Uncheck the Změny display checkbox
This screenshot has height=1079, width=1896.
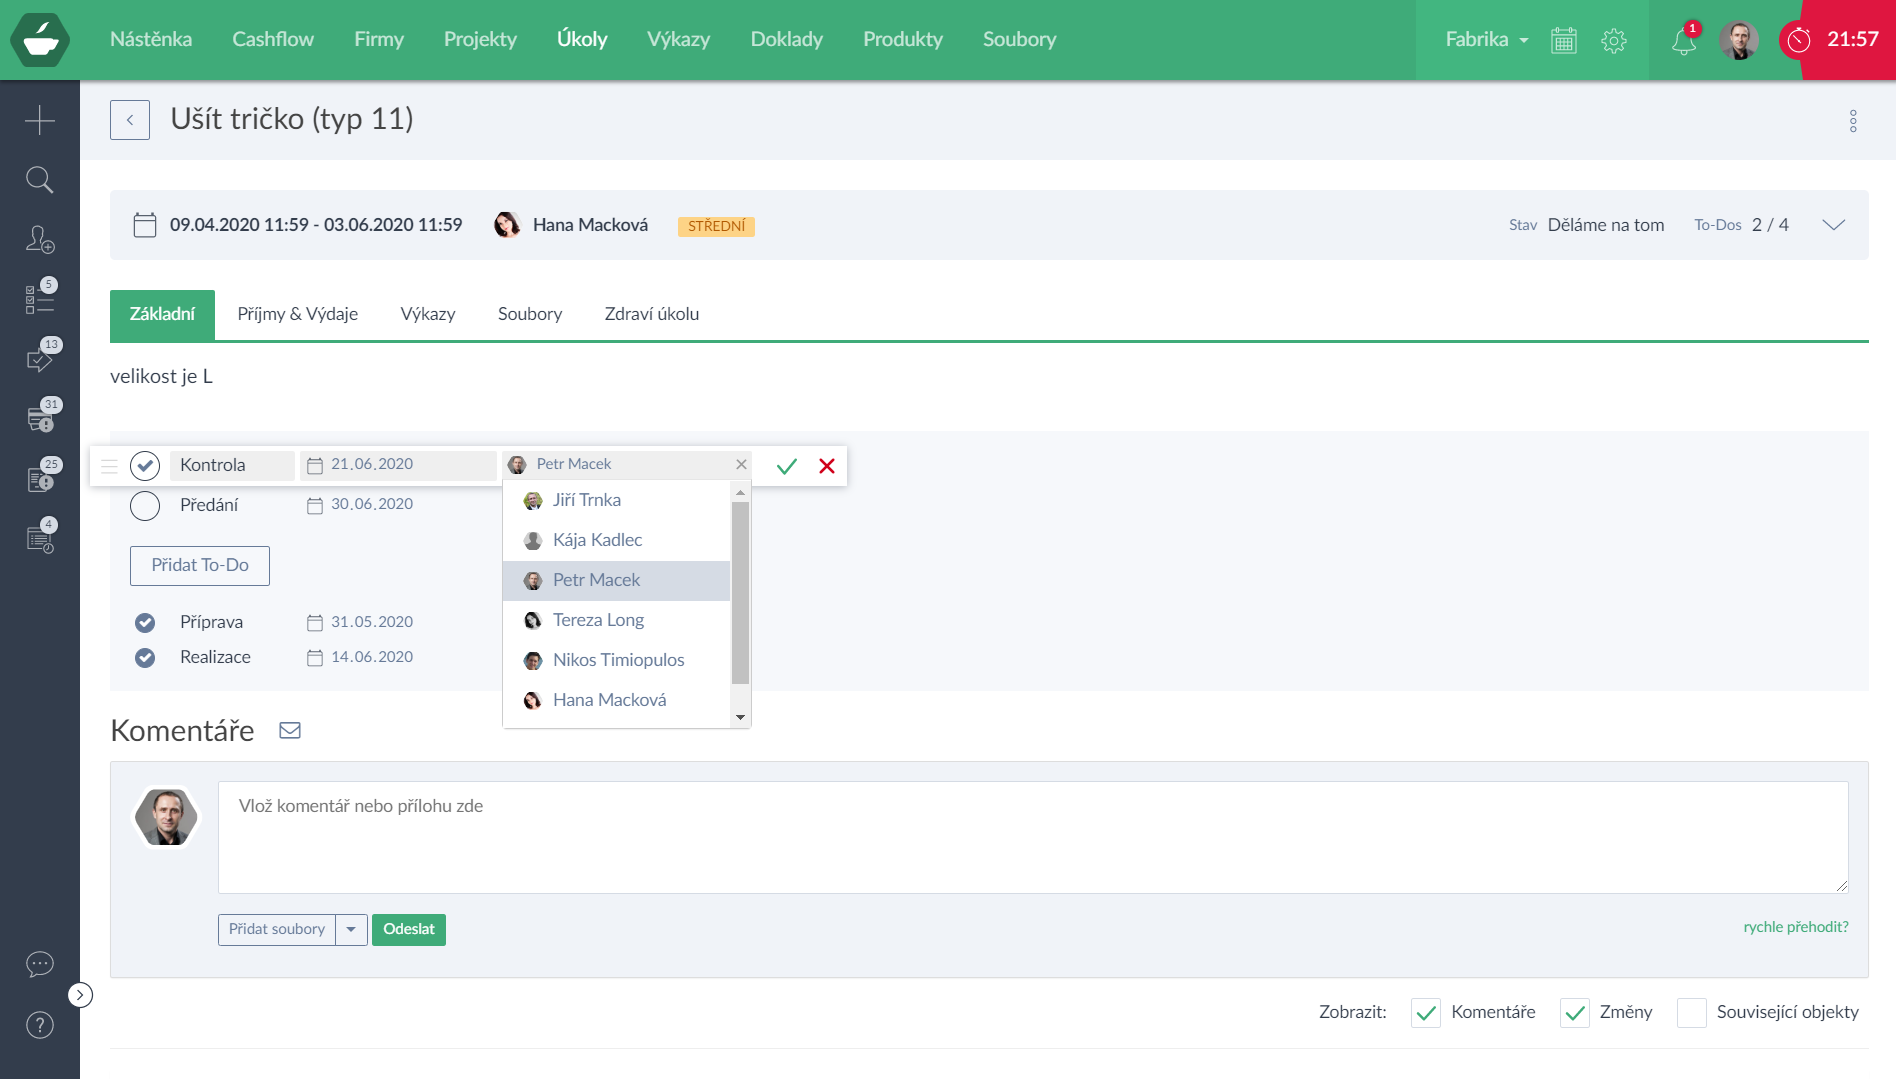coord(1575,1013)
